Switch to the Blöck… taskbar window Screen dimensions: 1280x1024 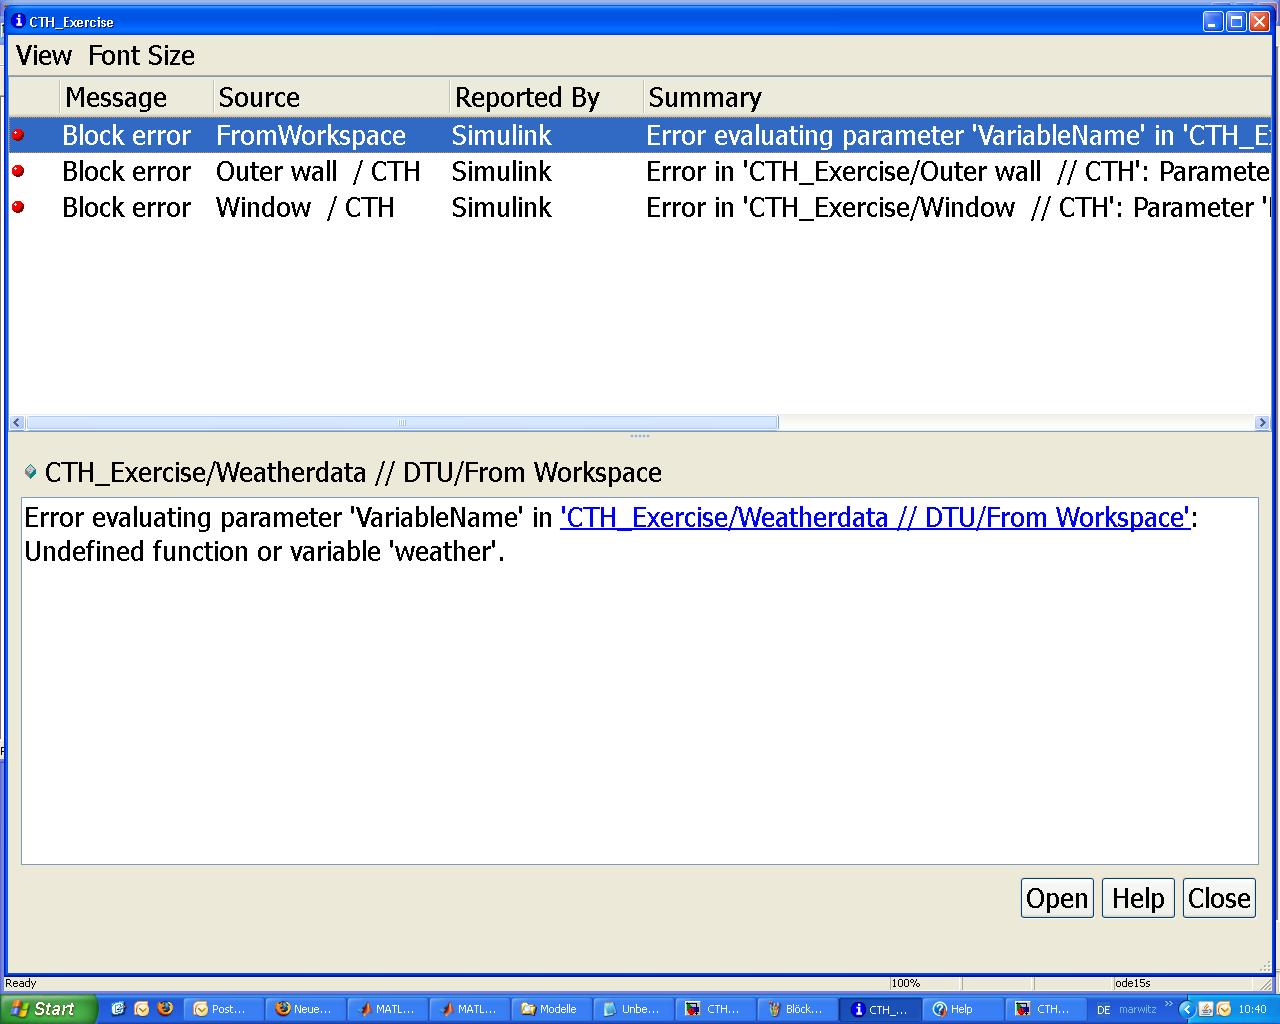[796, 1009]
